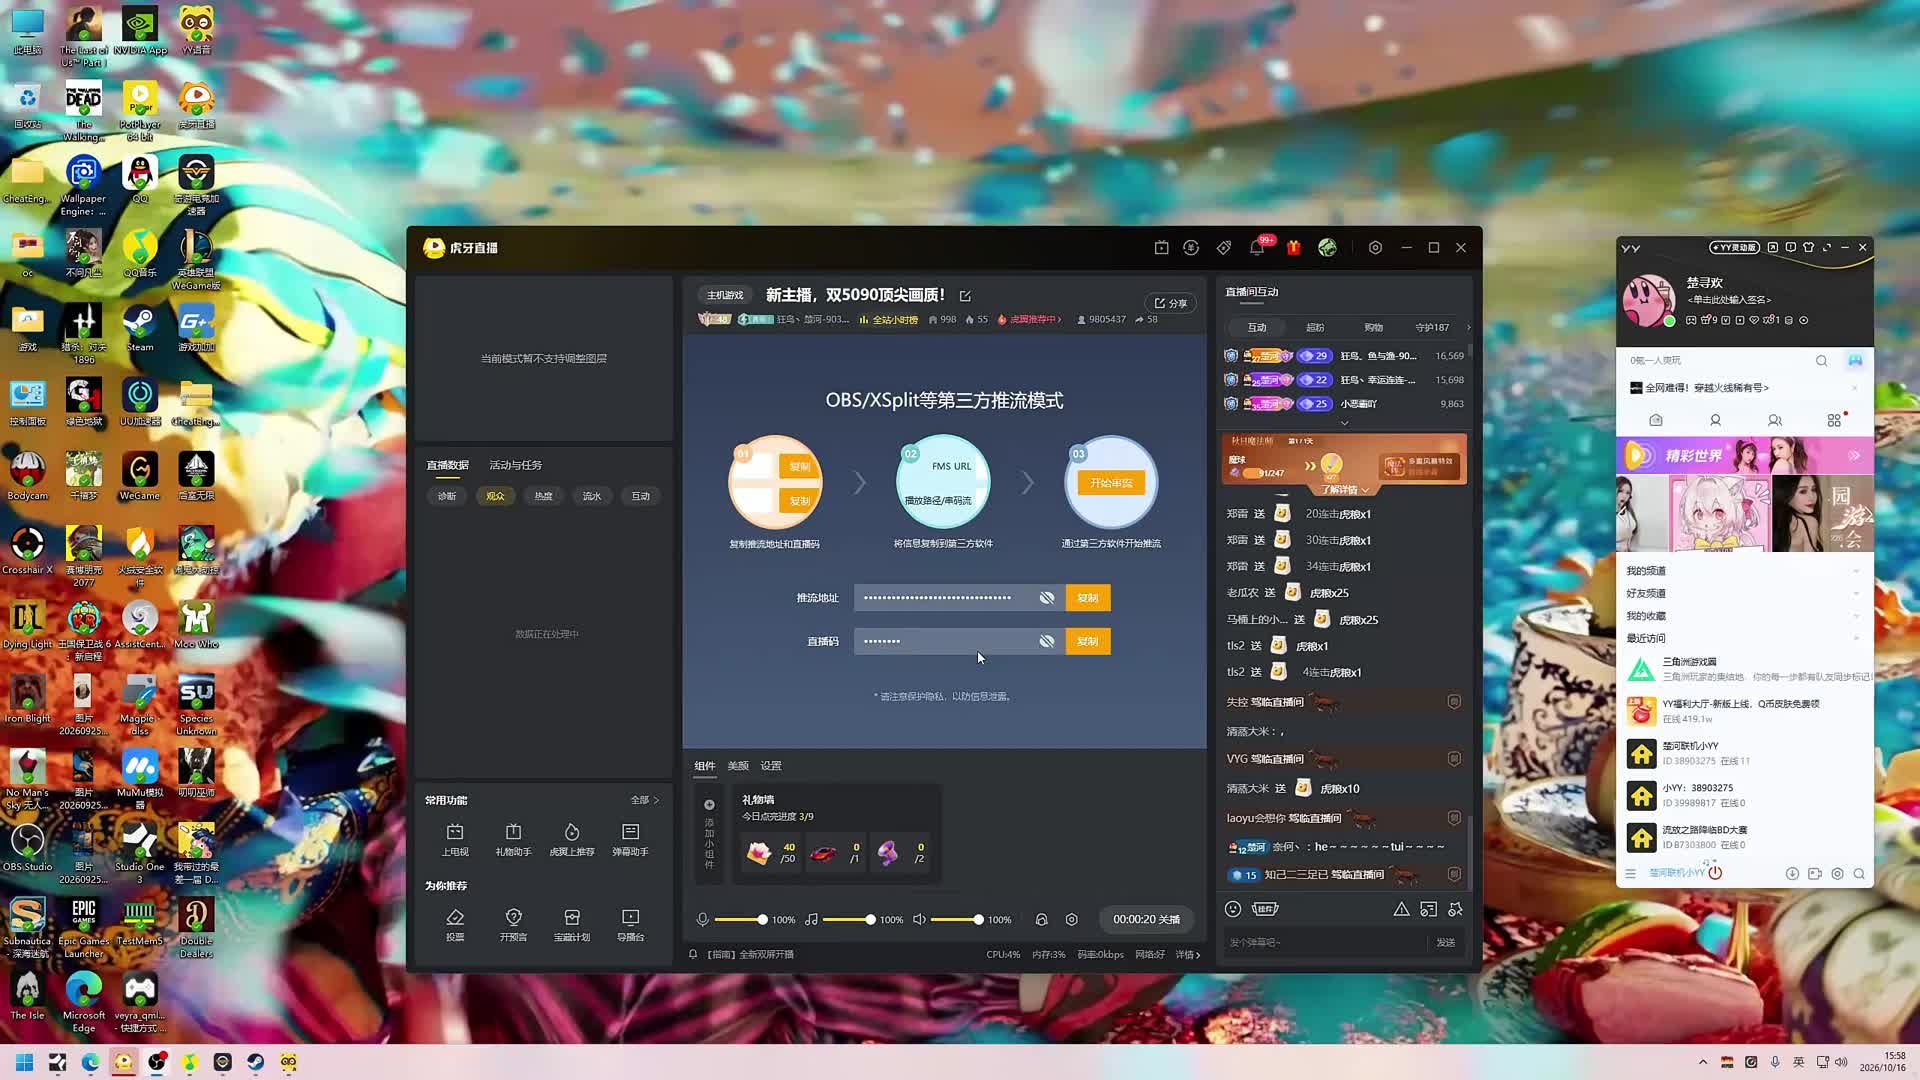The height and width of the screenshot is (1080, 1920).
Task: Toggle the 观众 audience data filter
Action: coord(495,496)
